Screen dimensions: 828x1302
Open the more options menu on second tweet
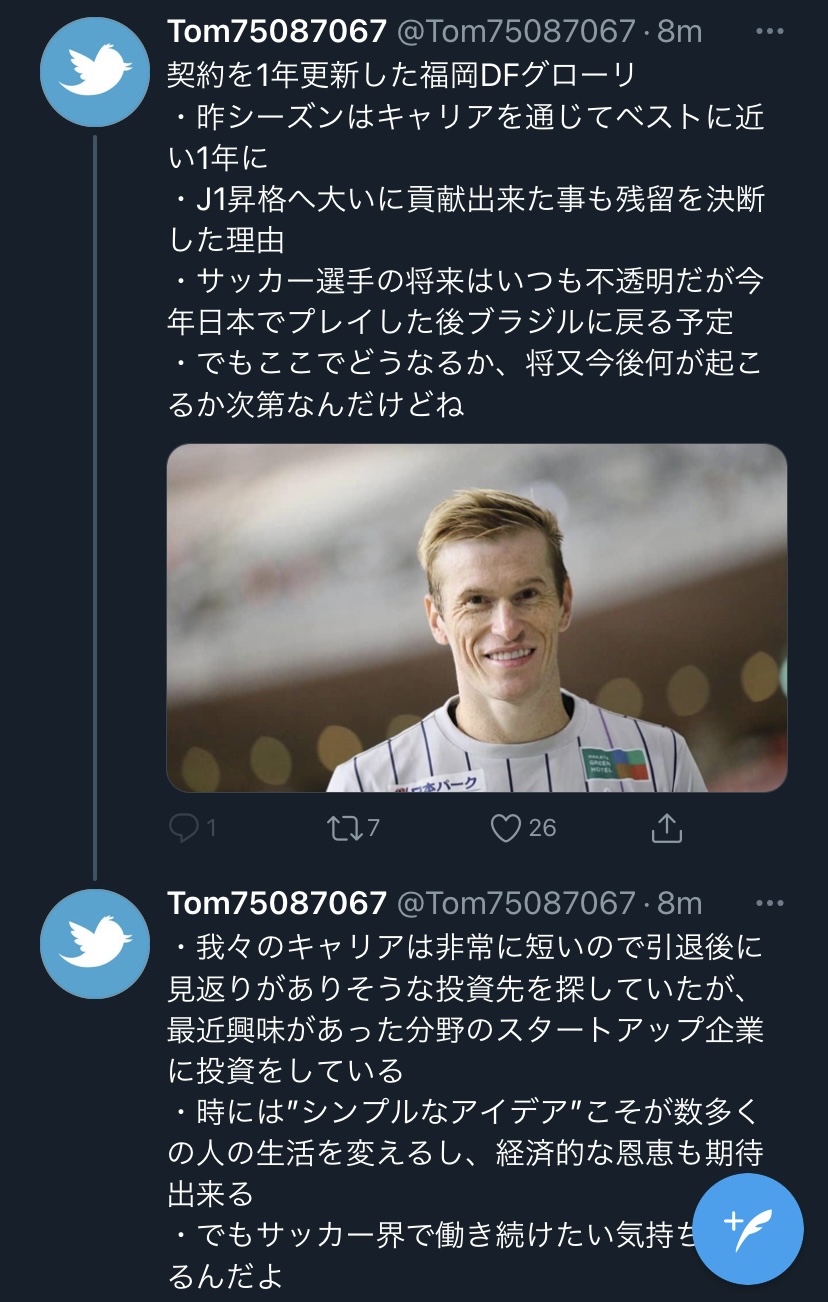[x=770, y=903]
